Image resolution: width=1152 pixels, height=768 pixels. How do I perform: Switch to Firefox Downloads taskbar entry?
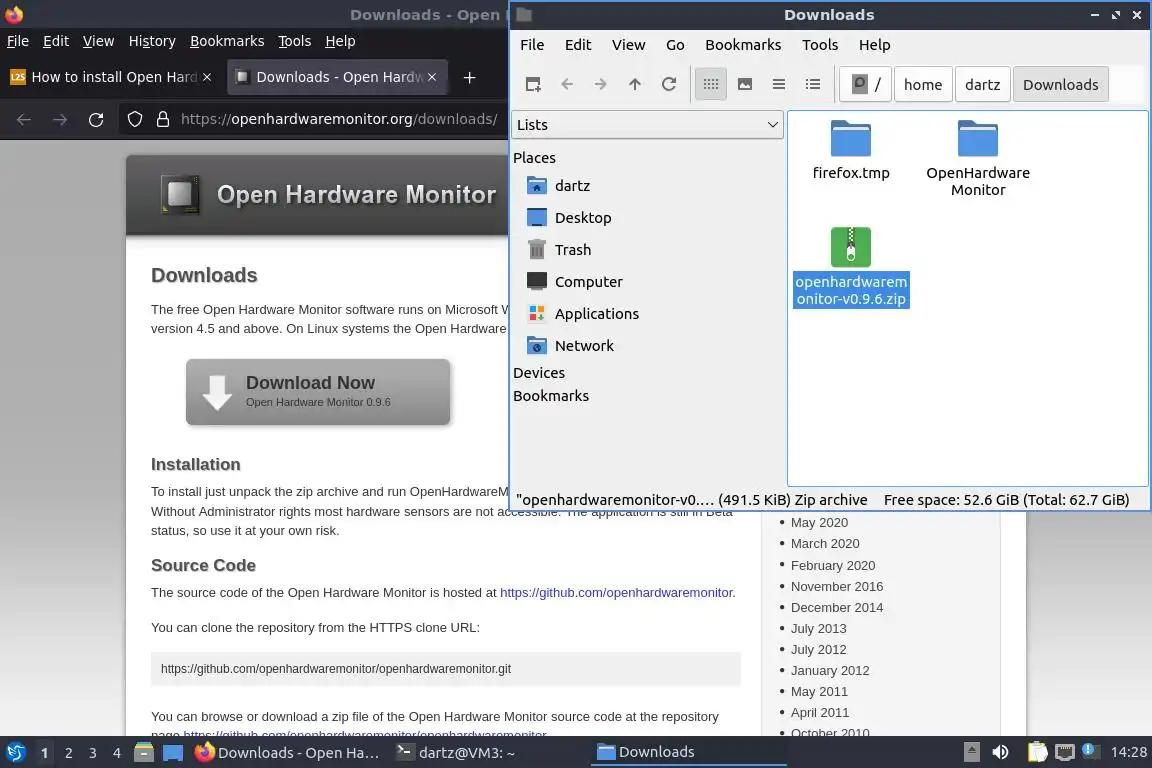point(289,753)
